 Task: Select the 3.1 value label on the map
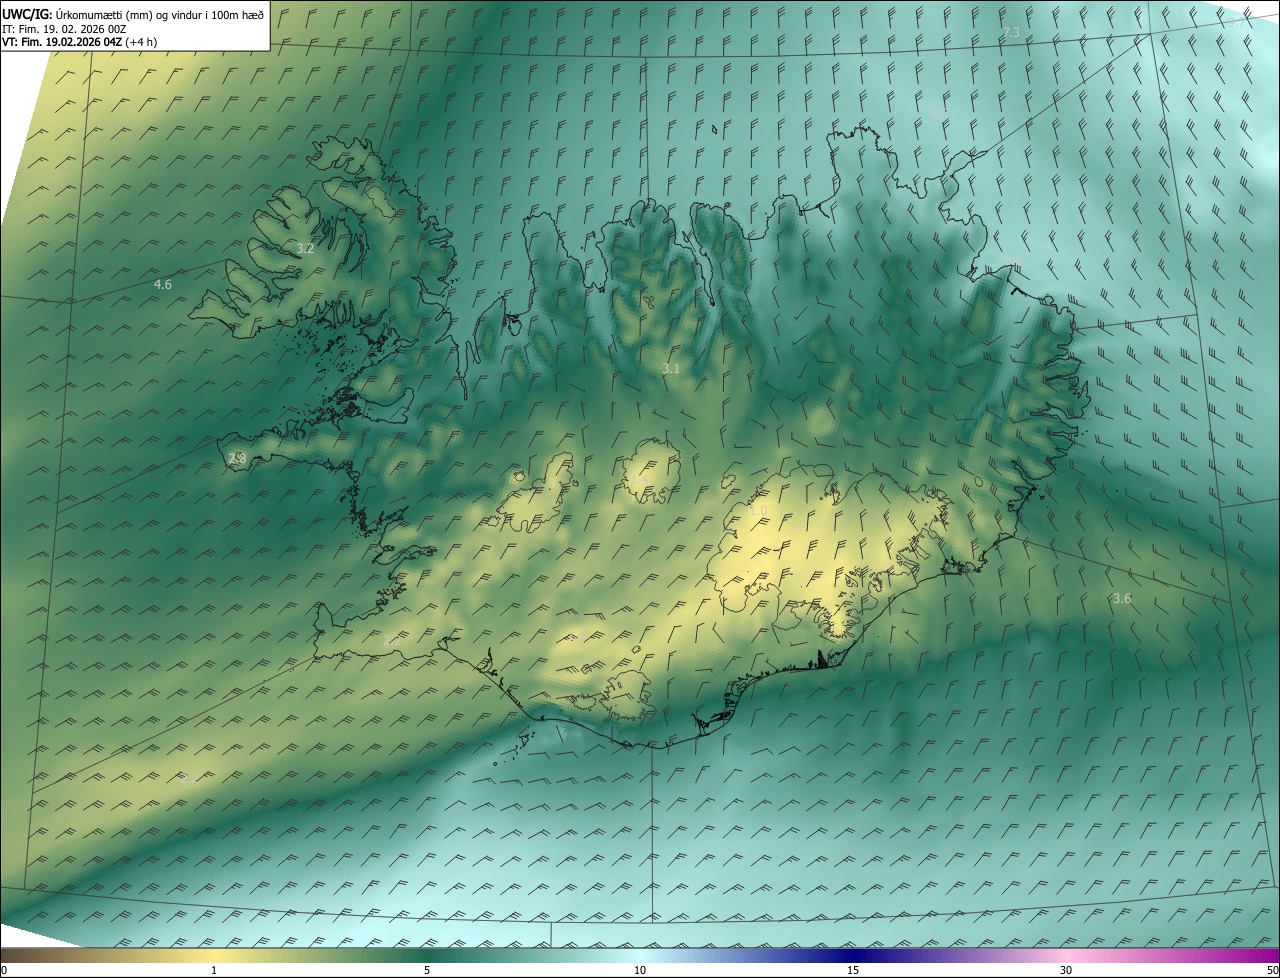pos(671,369)
